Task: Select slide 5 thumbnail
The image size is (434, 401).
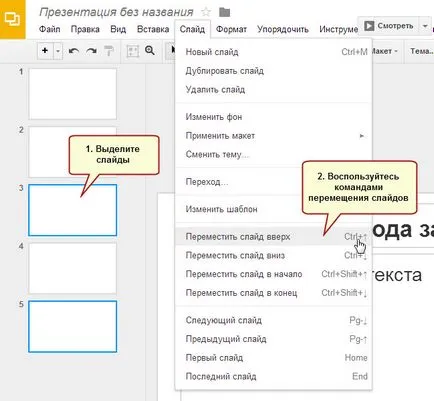Action: (73, 326)
